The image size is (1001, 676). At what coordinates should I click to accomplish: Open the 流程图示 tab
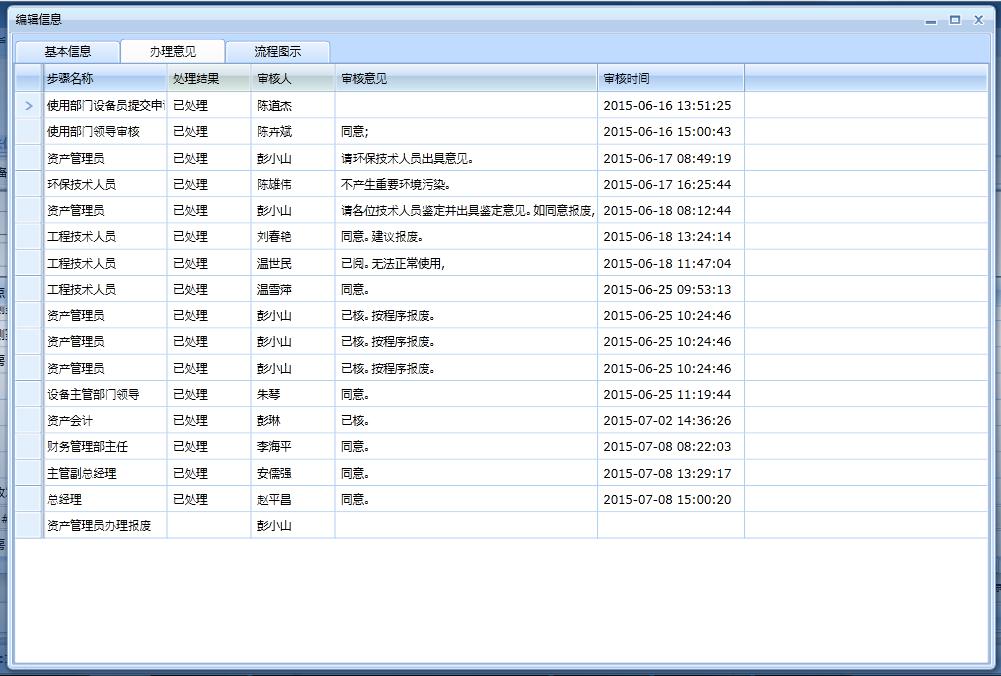[277, 51]
